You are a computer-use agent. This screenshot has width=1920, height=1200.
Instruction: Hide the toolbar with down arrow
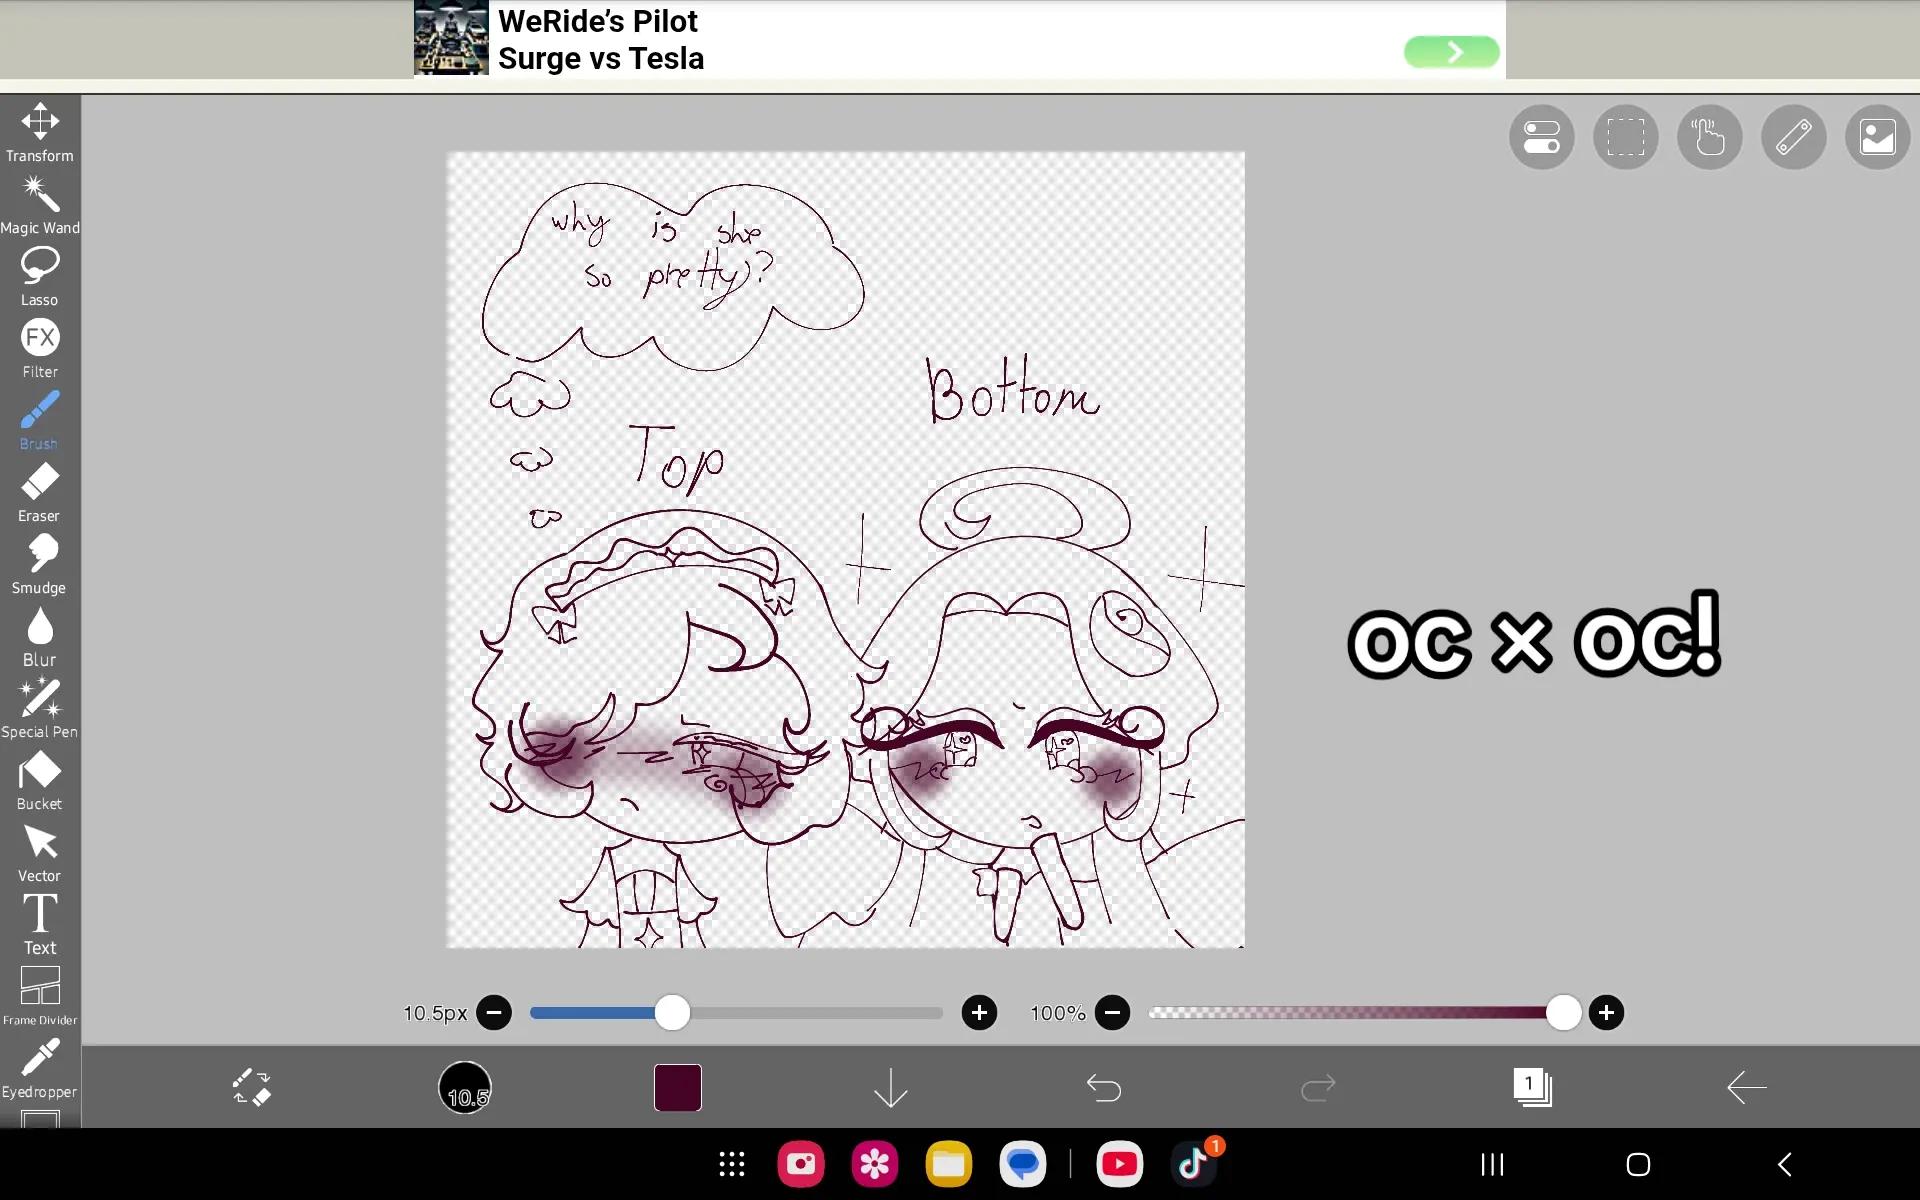pos(891,1087)
